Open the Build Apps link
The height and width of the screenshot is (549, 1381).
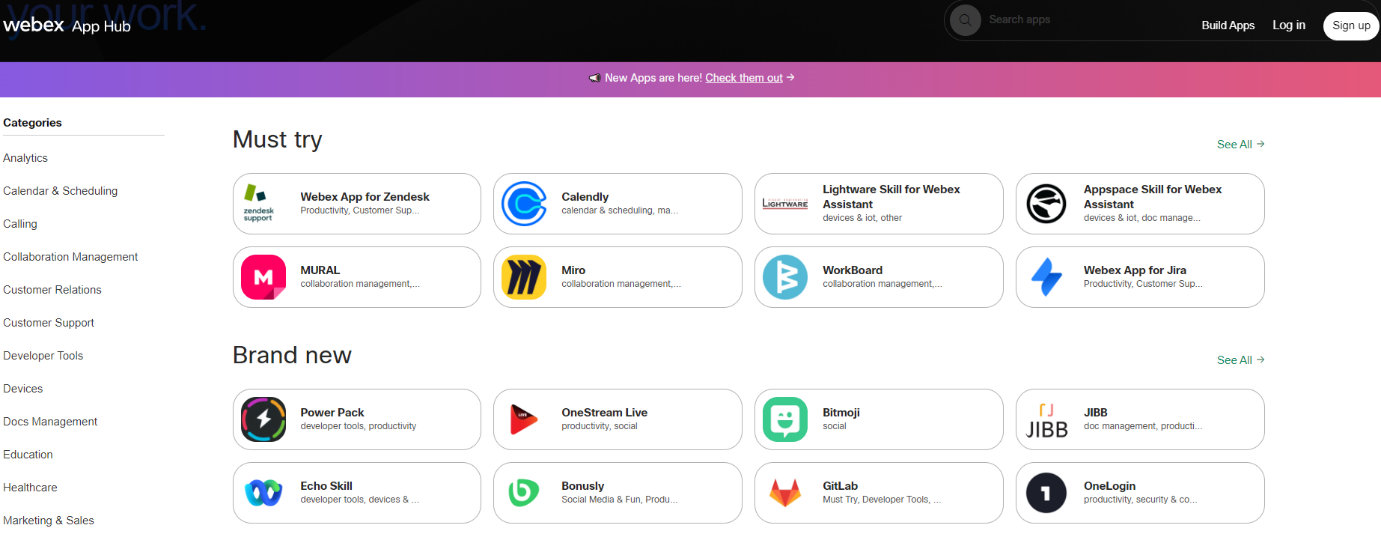[x=1227, y=26]
